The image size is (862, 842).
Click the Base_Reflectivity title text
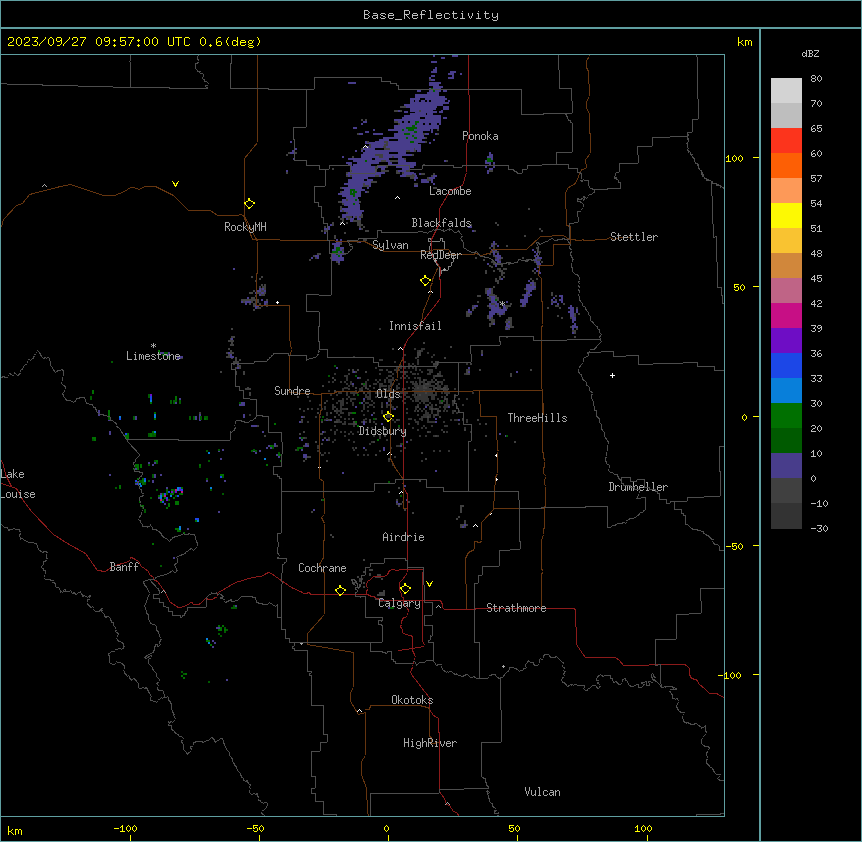tap(431, 15)
